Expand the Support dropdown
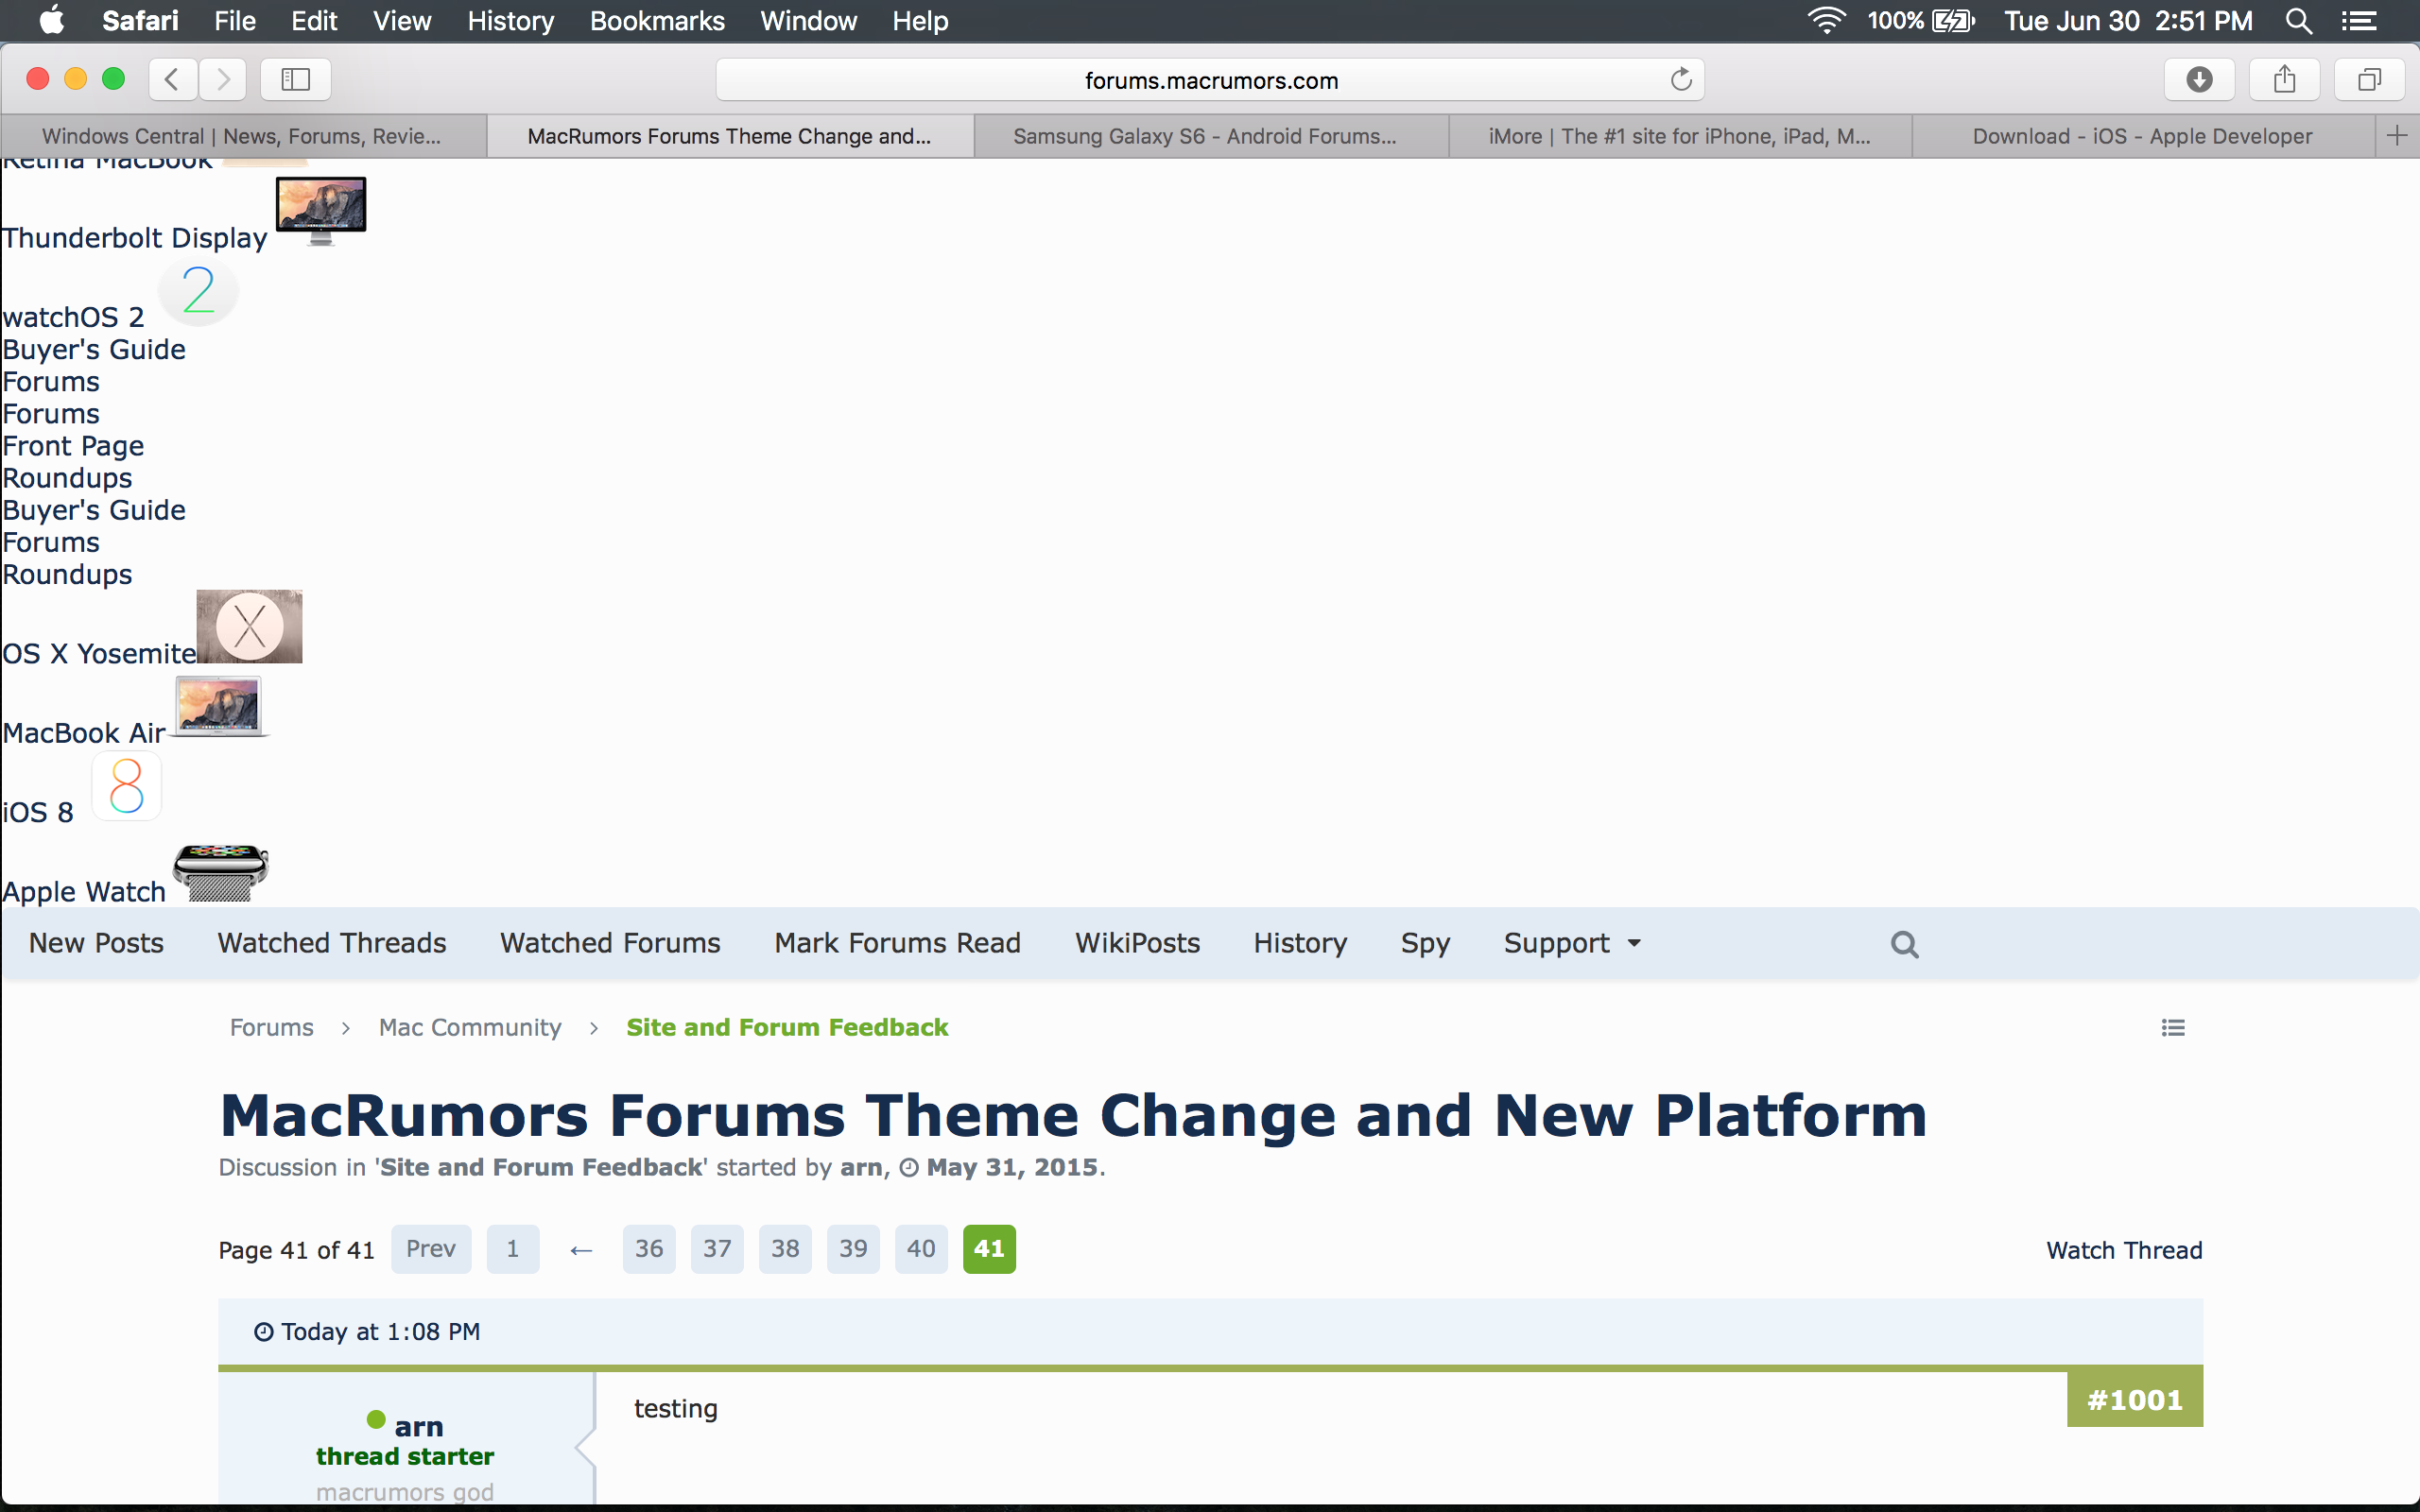This screenshot has height=1512, width=2420. 1572,943
